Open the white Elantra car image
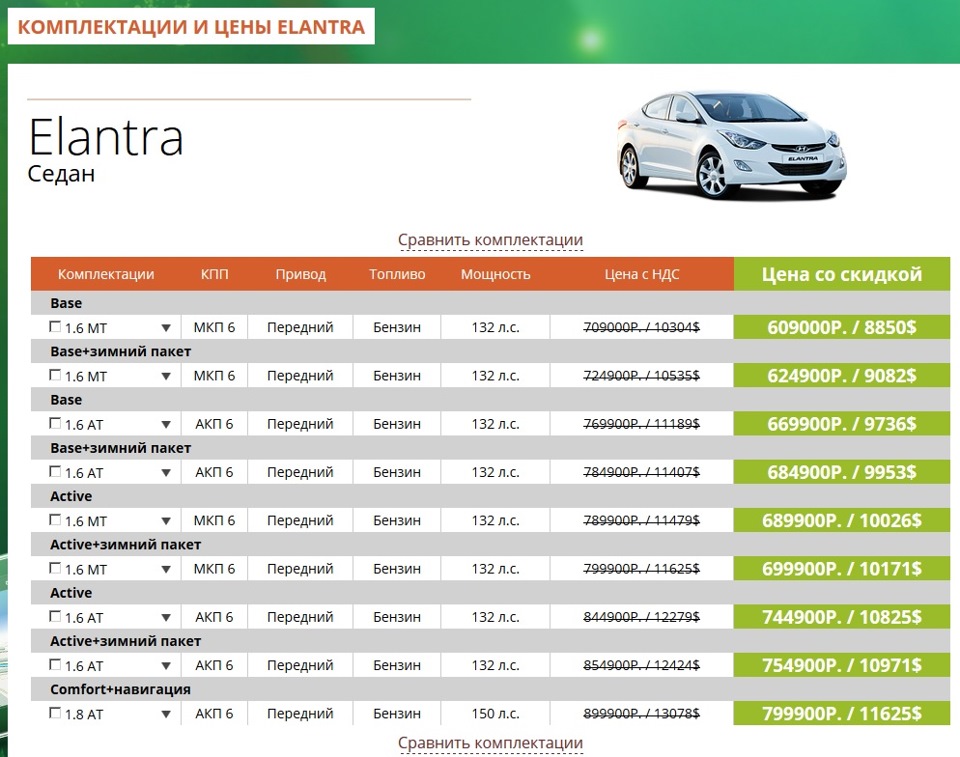960x757 pixels. [x=731, y=145]
